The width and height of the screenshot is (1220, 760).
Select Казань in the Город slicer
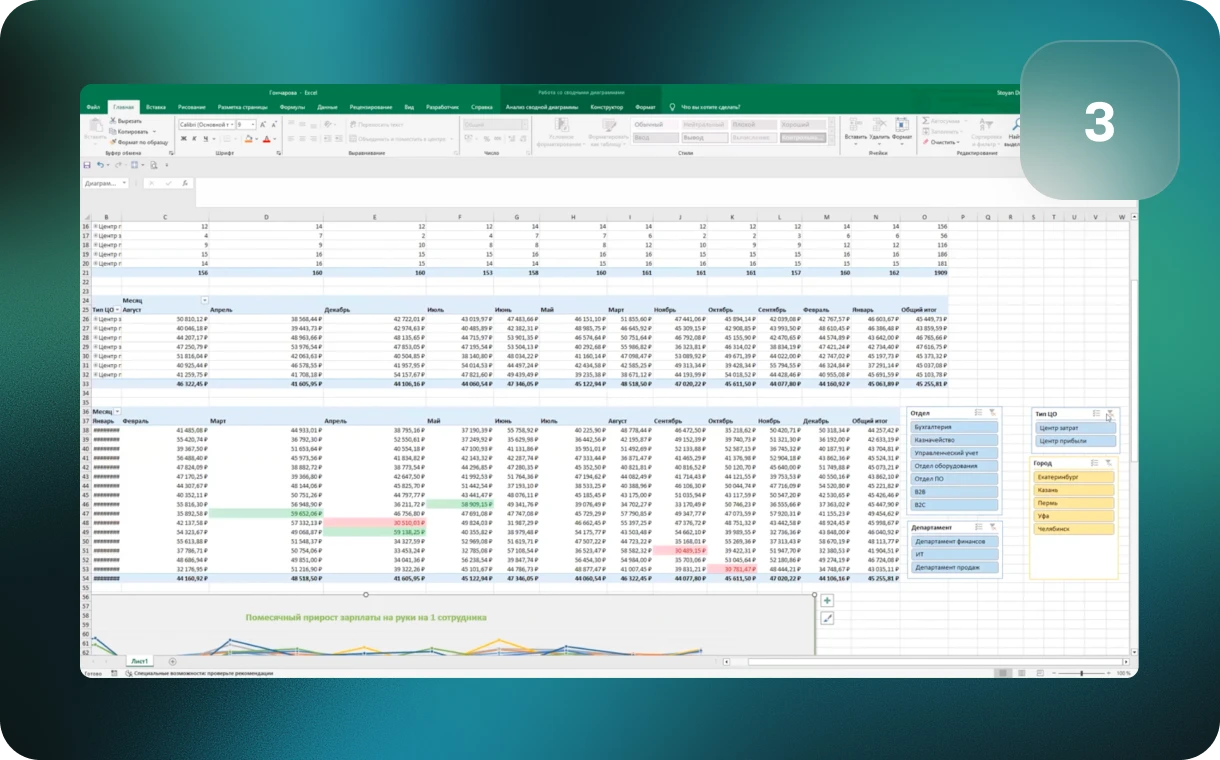point(1074,490)
